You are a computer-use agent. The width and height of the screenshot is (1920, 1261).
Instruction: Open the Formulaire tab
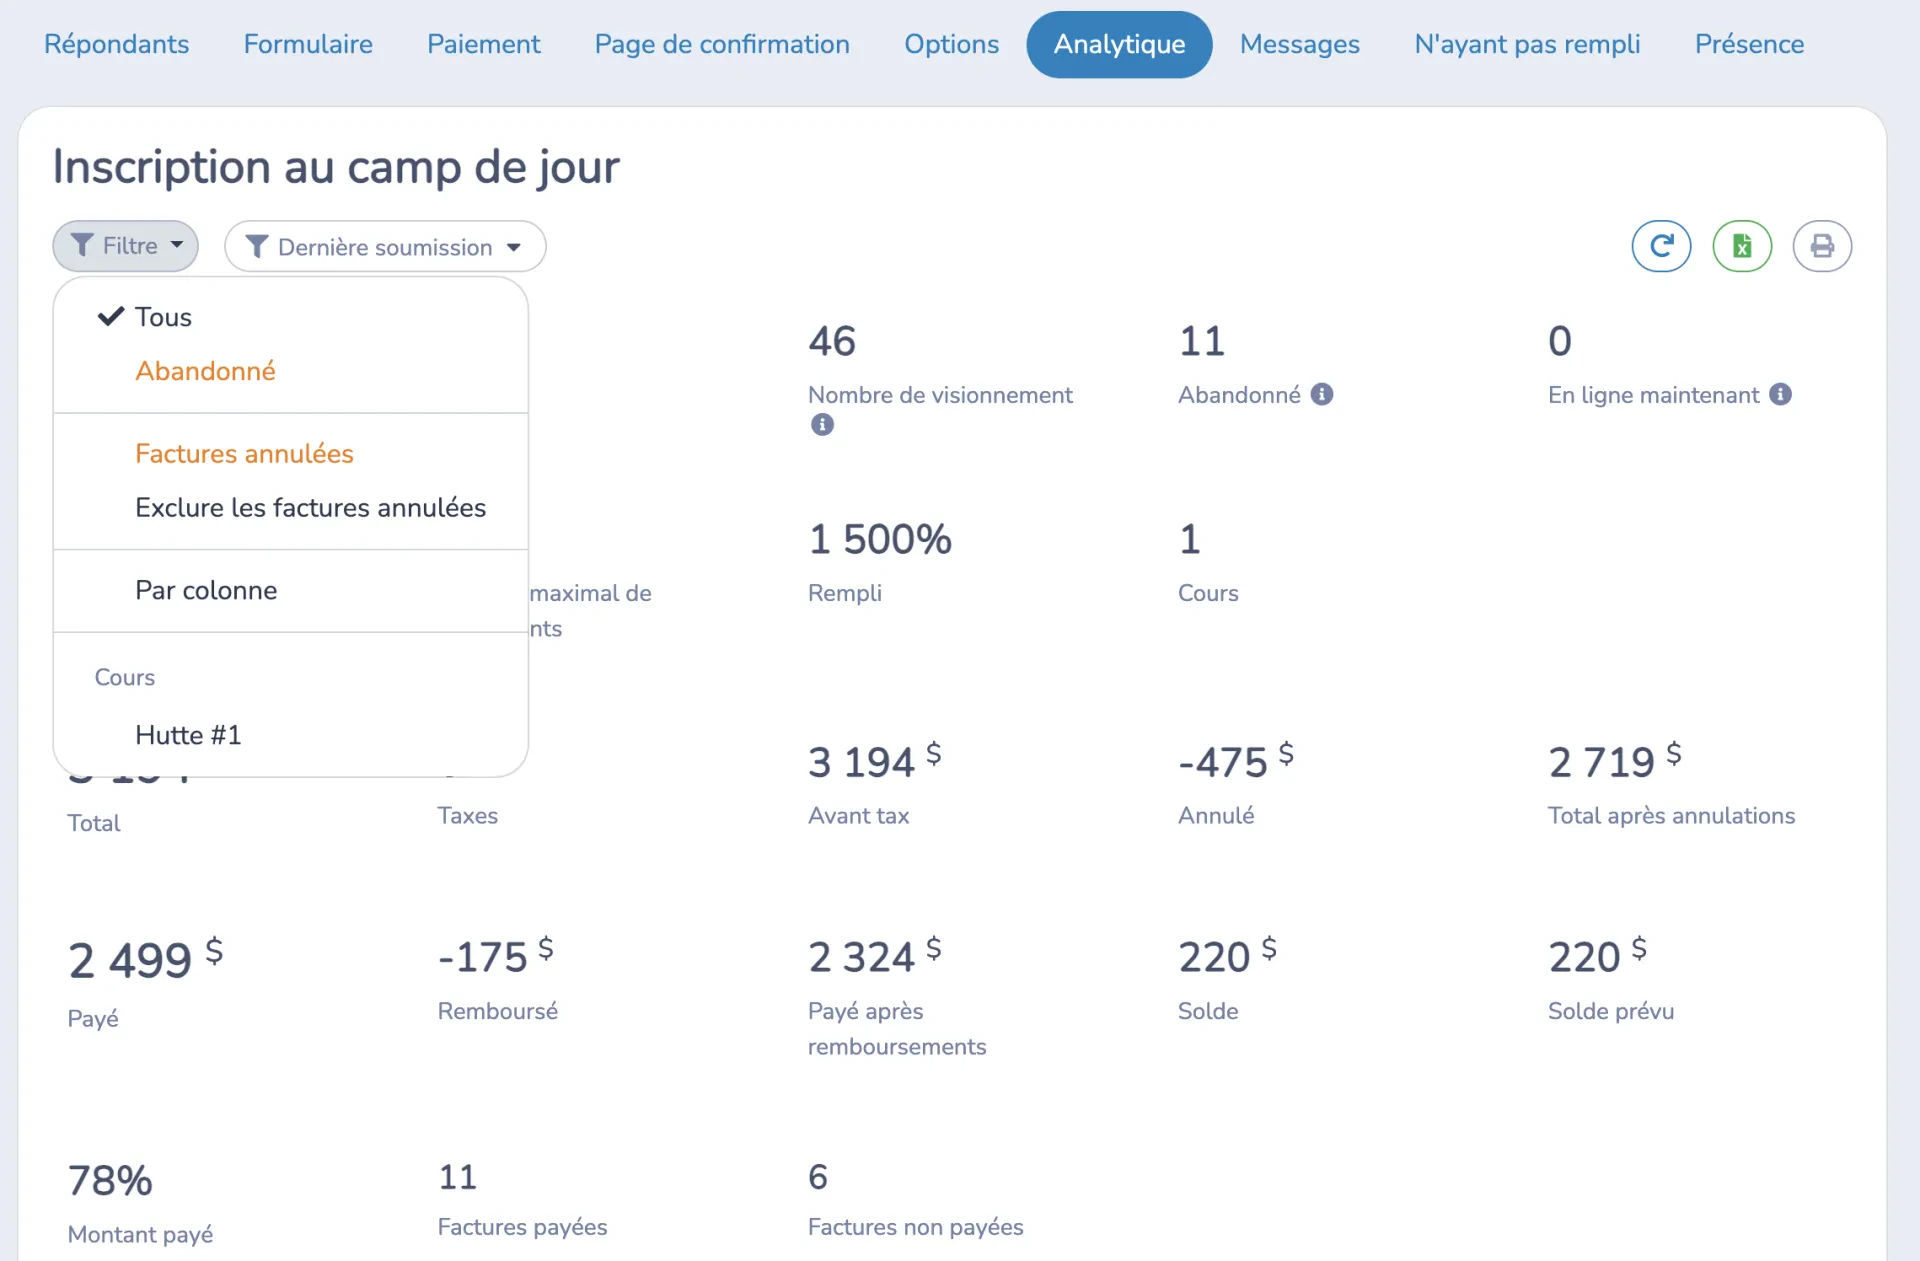tap(308, 44)
